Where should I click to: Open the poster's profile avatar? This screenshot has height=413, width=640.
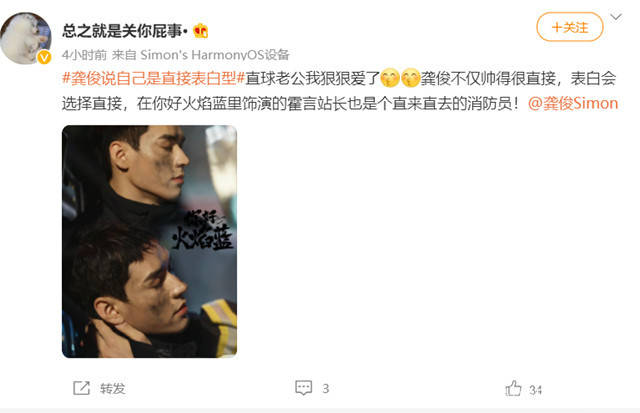coord(25,38)
